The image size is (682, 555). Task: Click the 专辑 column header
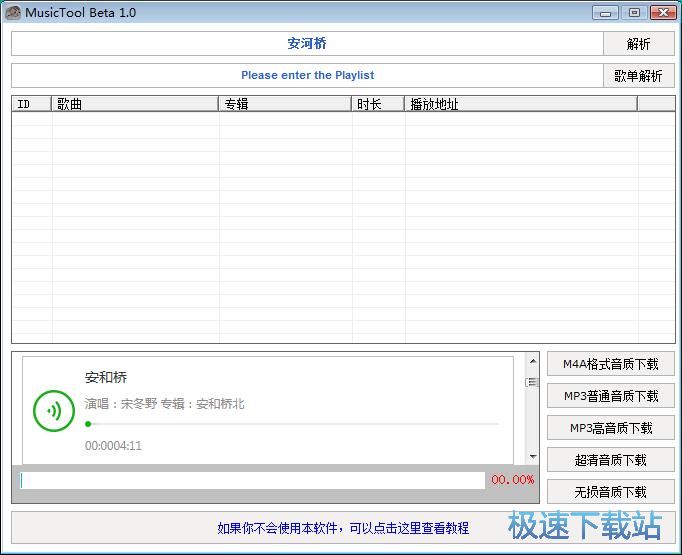click(285, 104)
